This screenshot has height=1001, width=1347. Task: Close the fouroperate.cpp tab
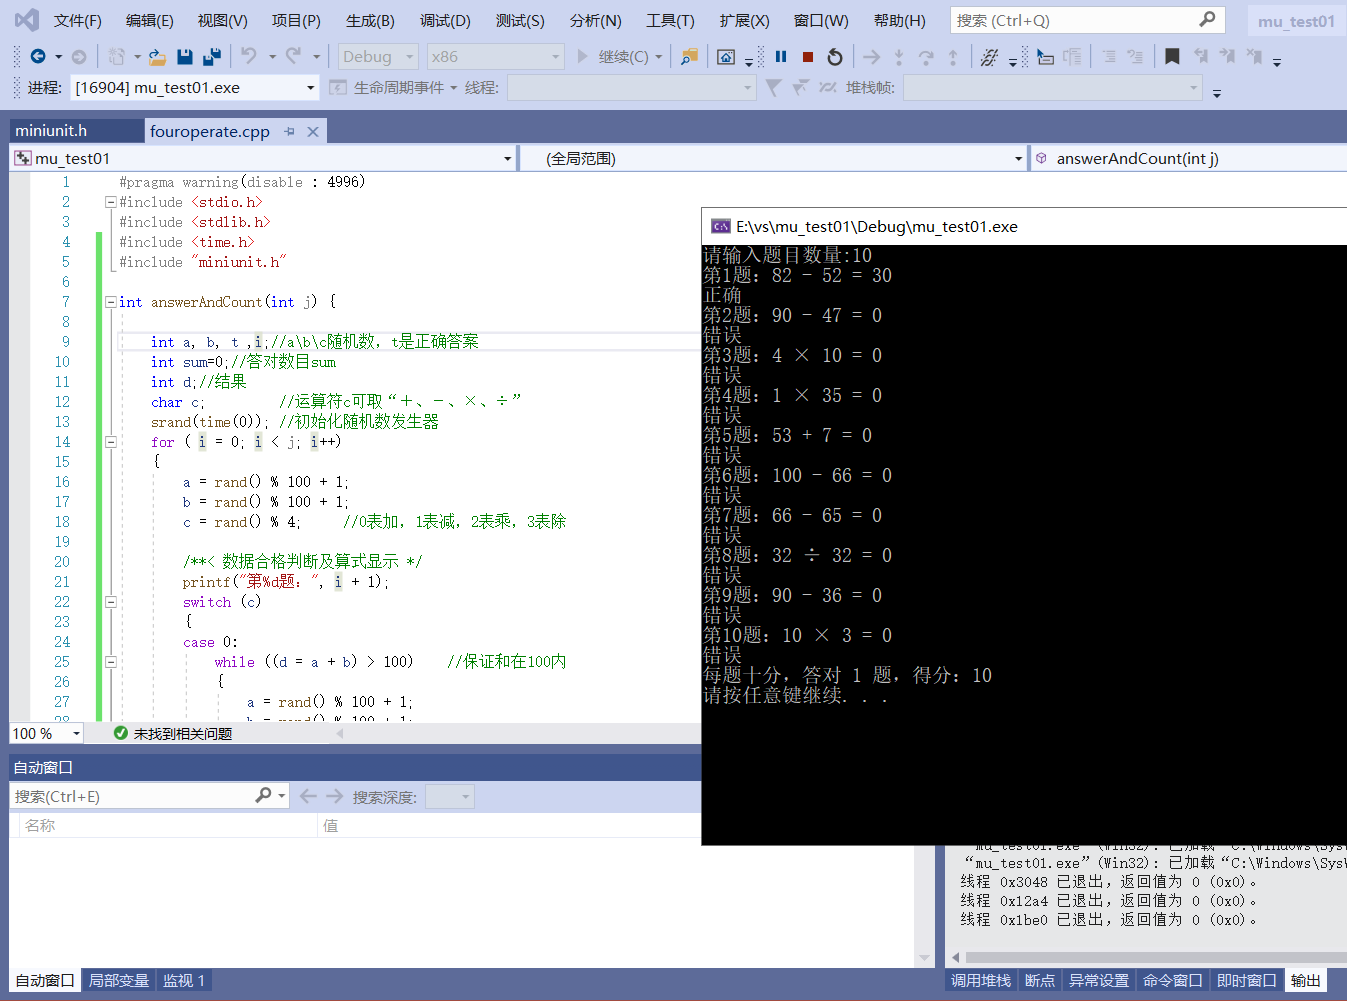(x=313, y=131)
